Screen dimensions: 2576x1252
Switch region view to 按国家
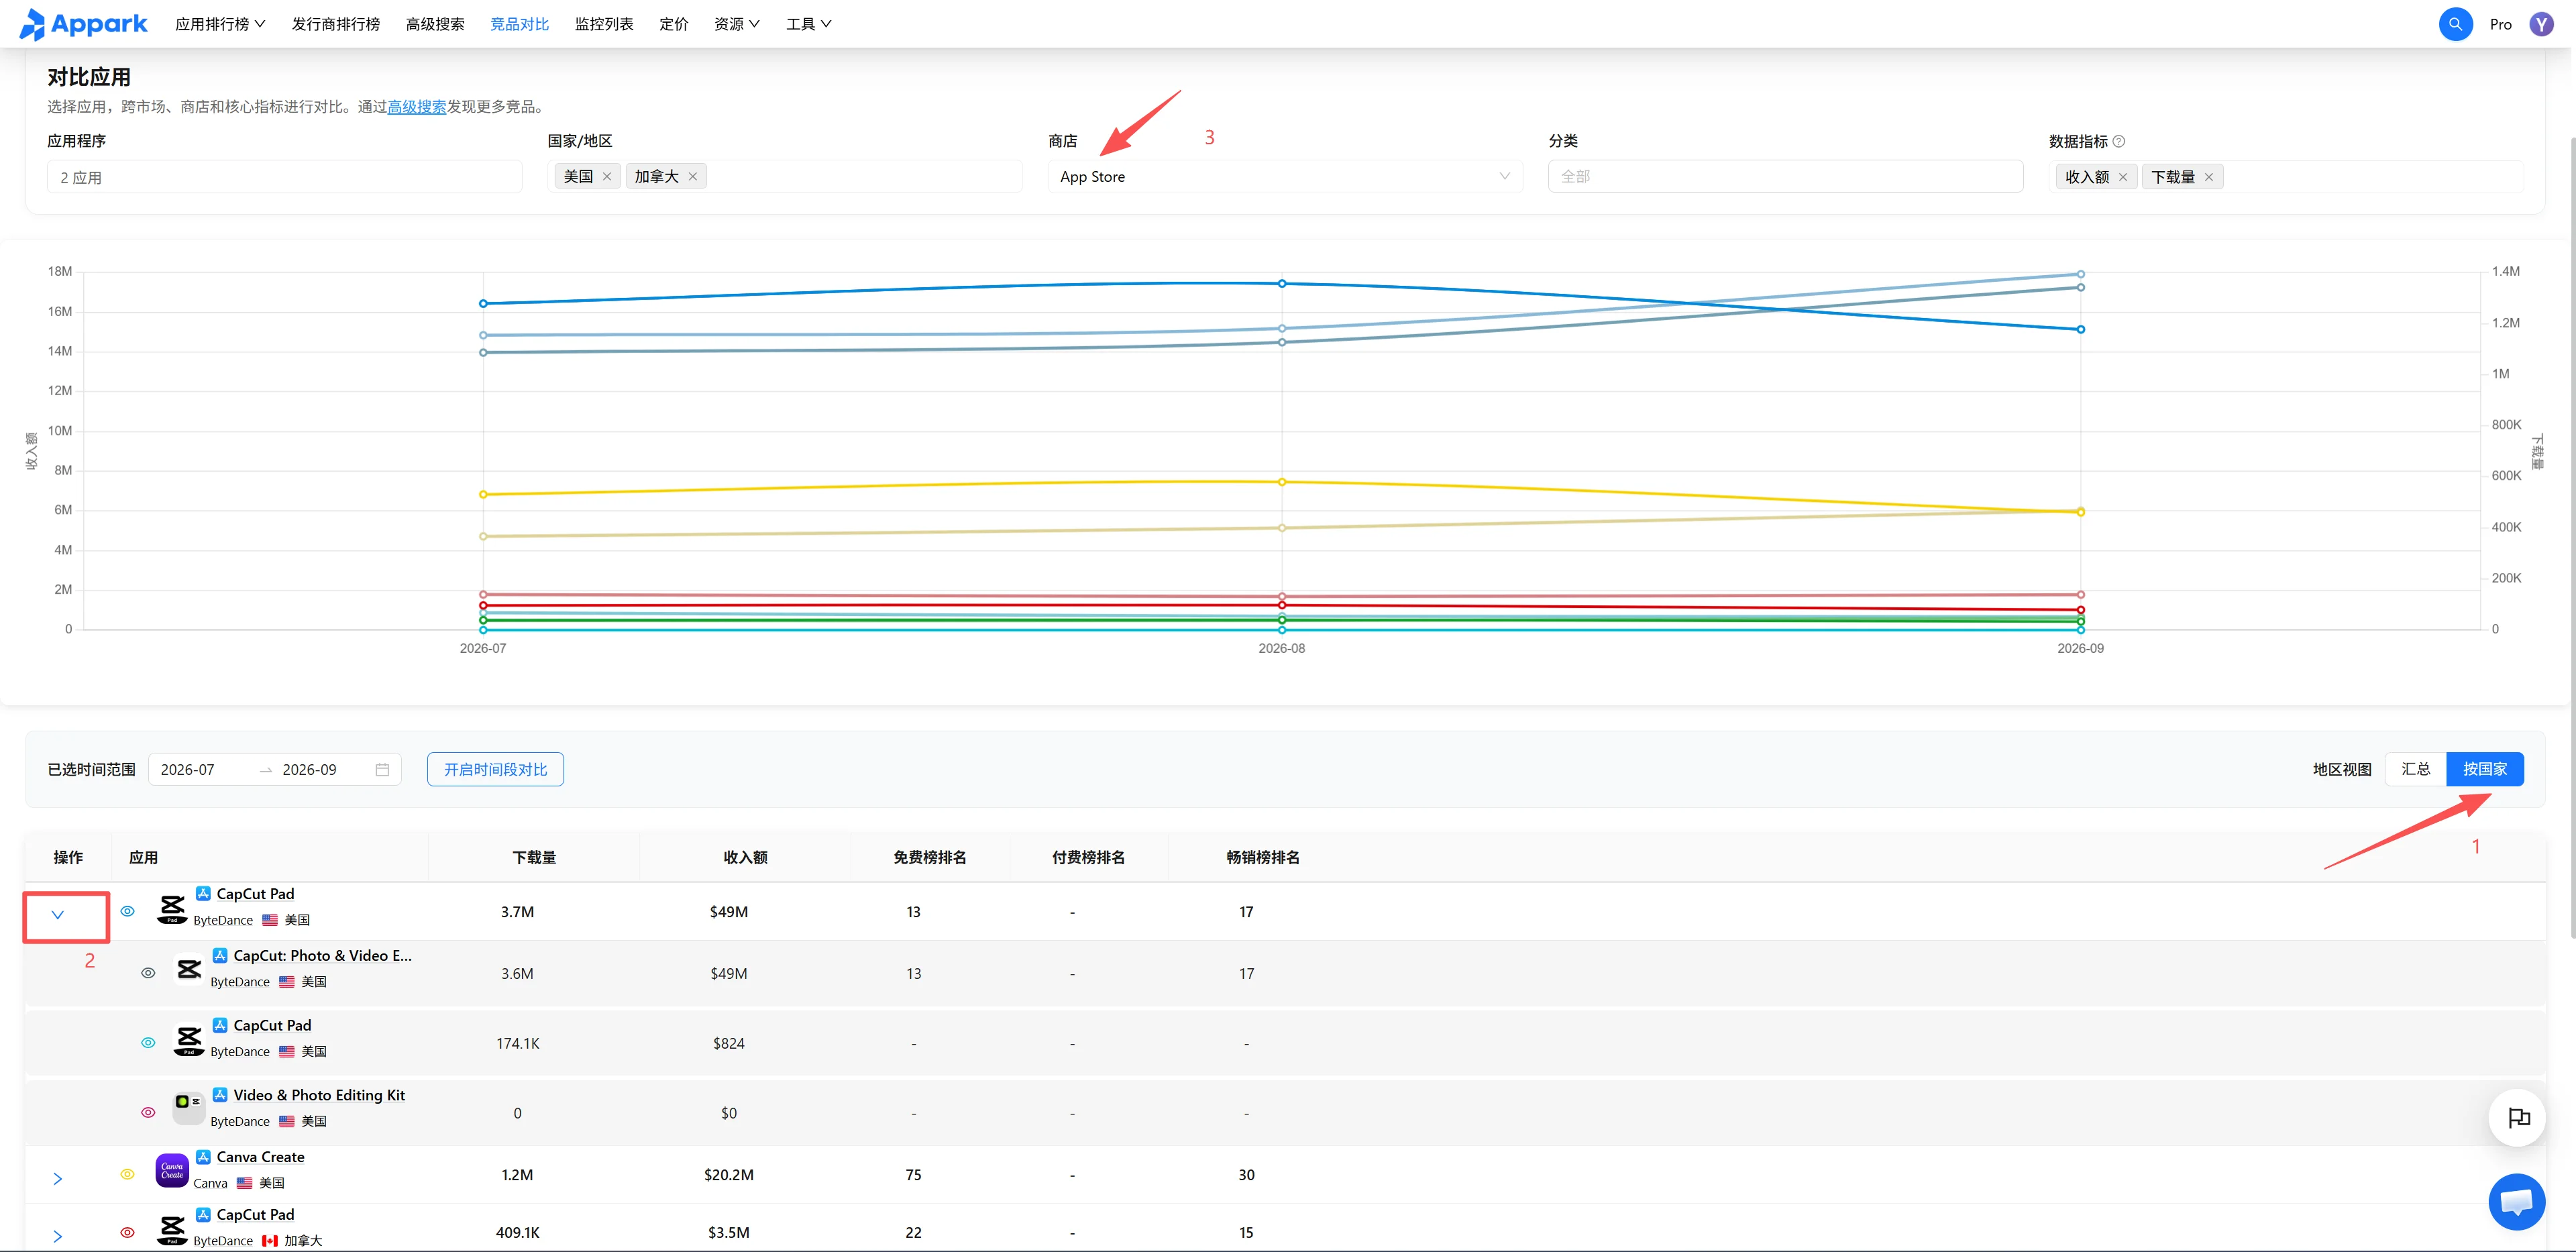2485,769
